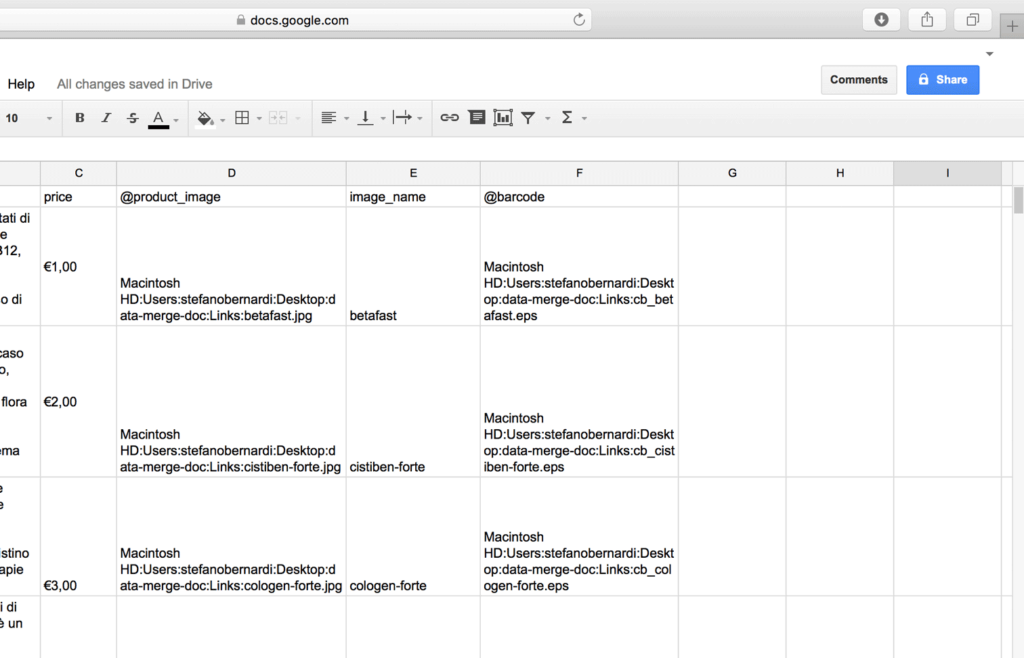This screenshot has width=1024, height=658.
Task: Expand the text wrapping dropdown arrow
Action: pos(419,119)
